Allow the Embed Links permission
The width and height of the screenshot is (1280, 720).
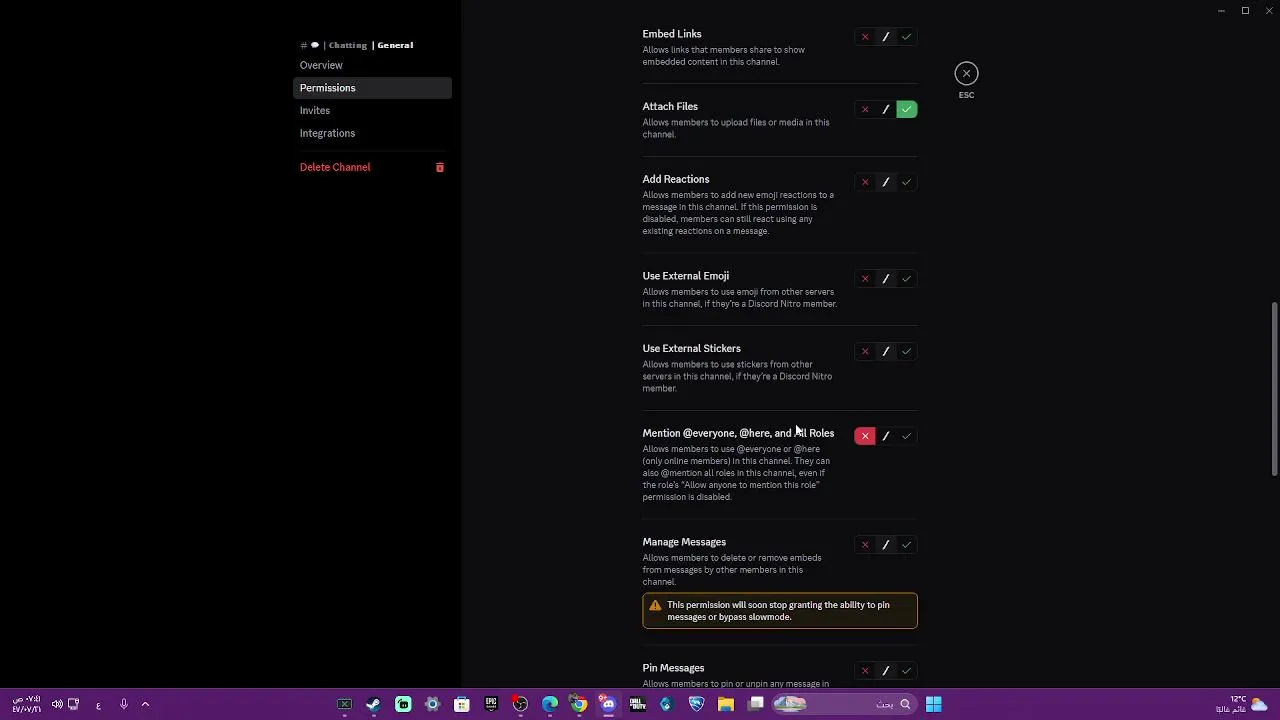tap(907, 37)
